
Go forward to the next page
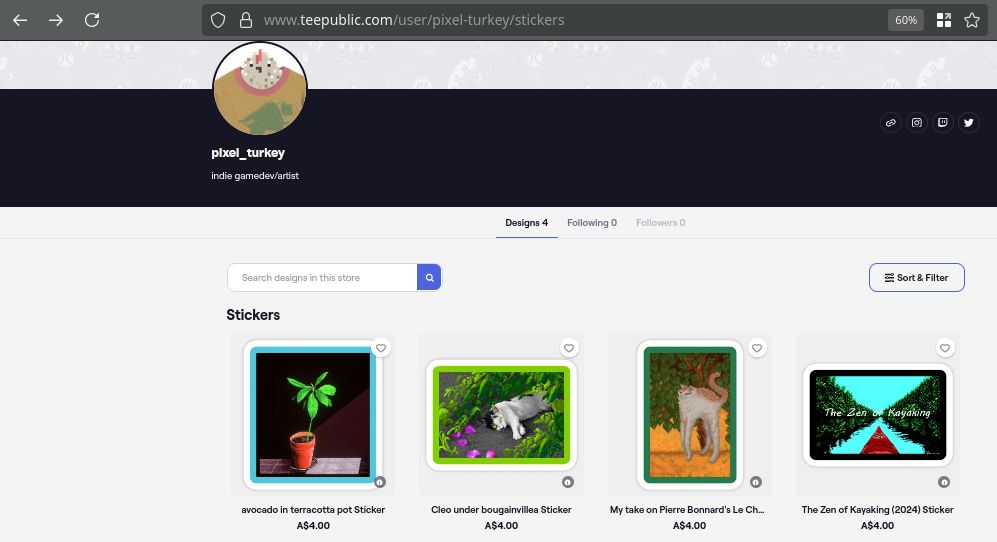click(x=56, y=20)
